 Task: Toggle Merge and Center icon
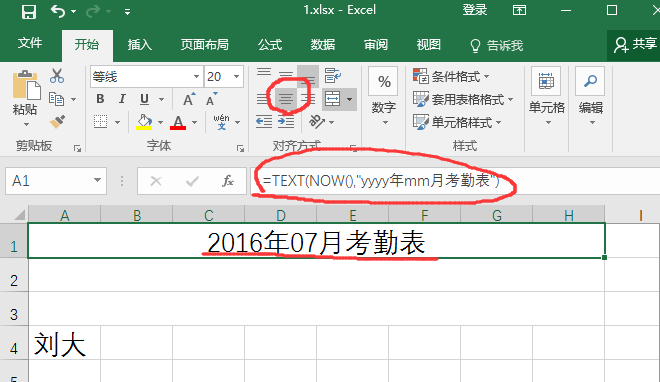coord(333,99)
